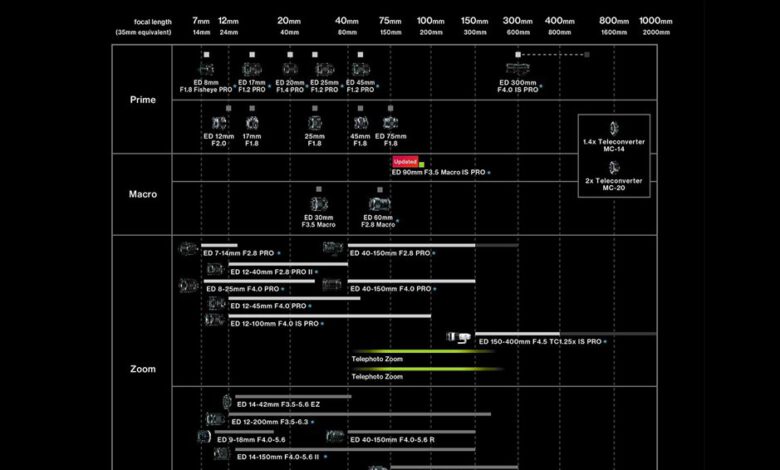Click the ED 20mm F1.4 PRO lens image
This screenshot has width=780, height=470.
click(290, 69)
